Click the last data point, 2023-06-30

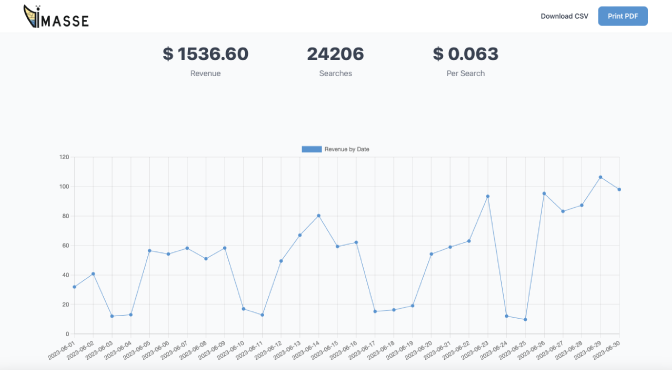pyautogui.click(x=619, y=190)
